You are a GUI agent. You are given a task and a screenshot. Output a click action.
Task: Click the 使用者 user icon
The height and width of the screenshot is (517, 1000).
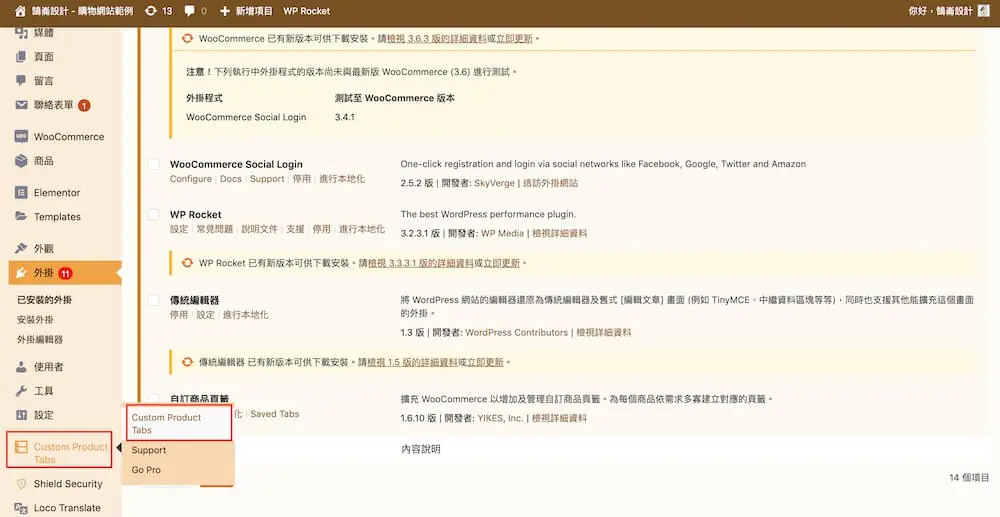[x=21, y=367]
